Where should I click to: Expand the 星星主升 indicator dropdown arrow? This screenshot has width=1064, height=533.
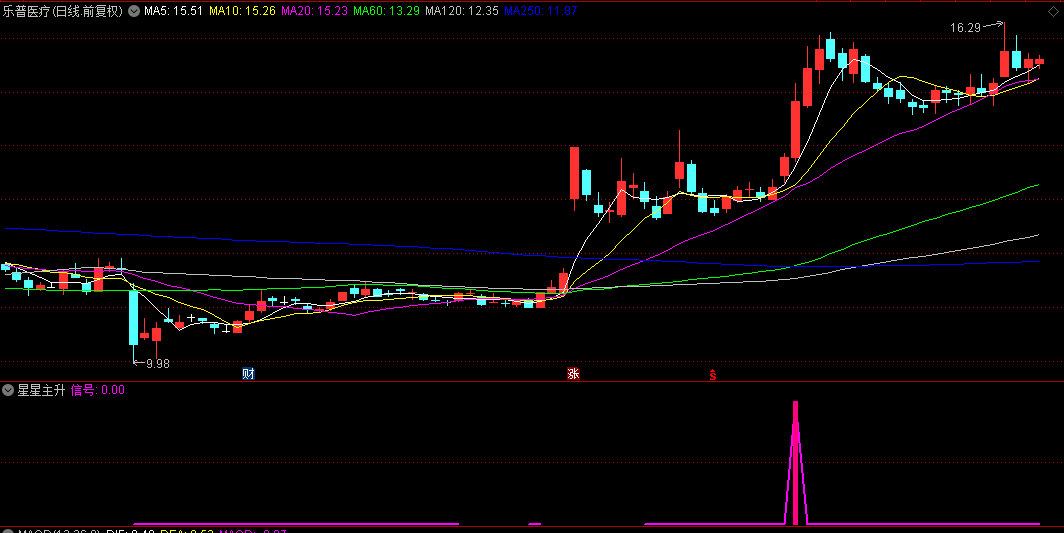(x=8, y=390)
